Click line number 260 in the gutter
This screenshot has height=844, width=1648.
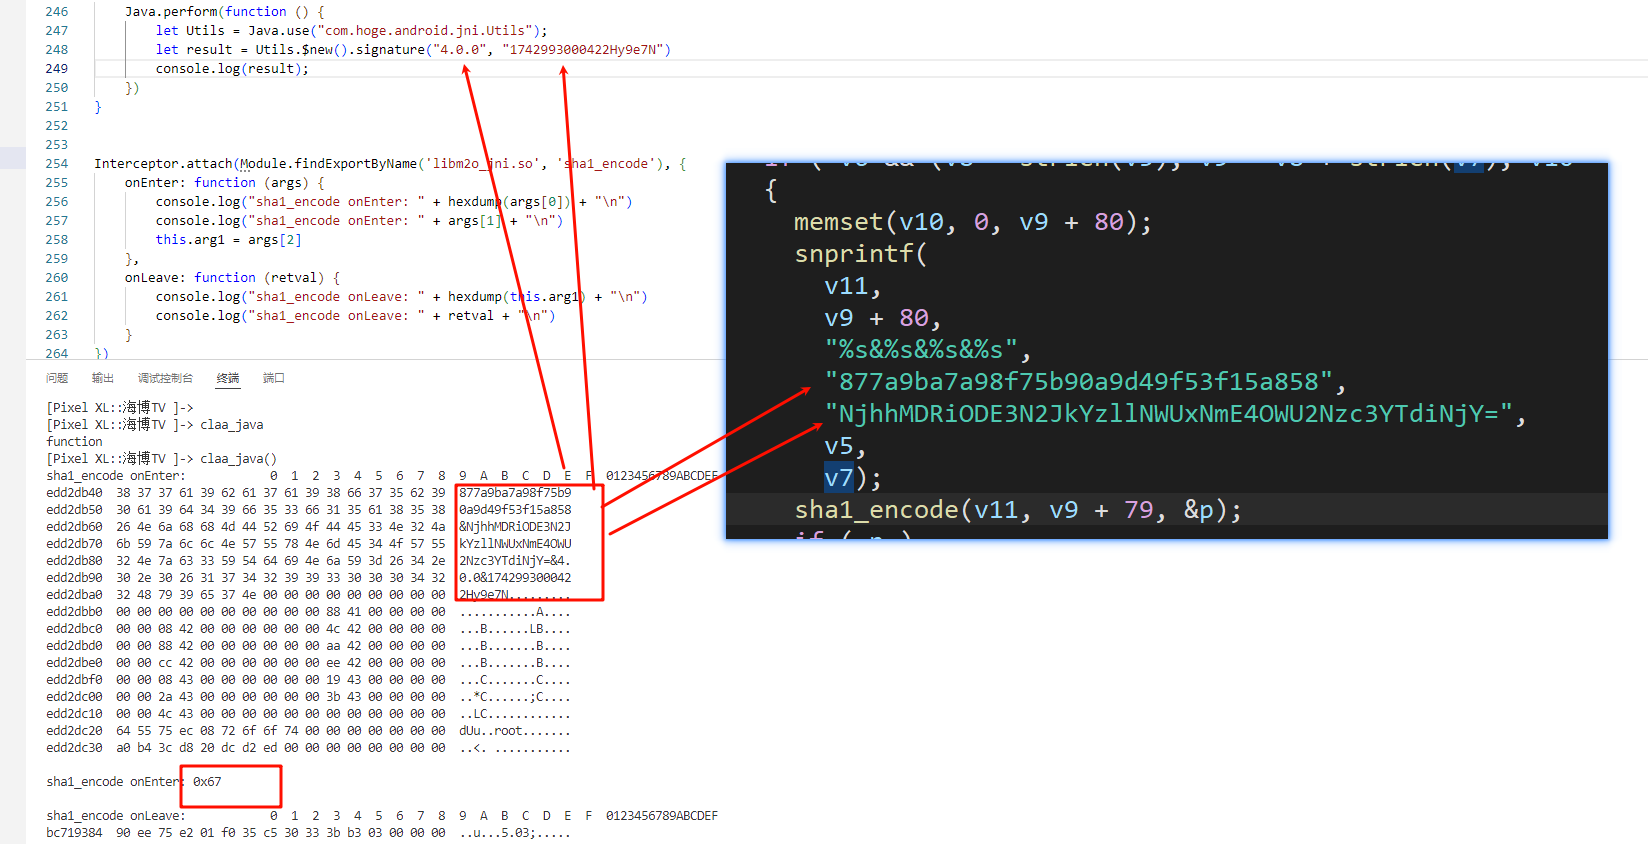(x=57, y=278)
